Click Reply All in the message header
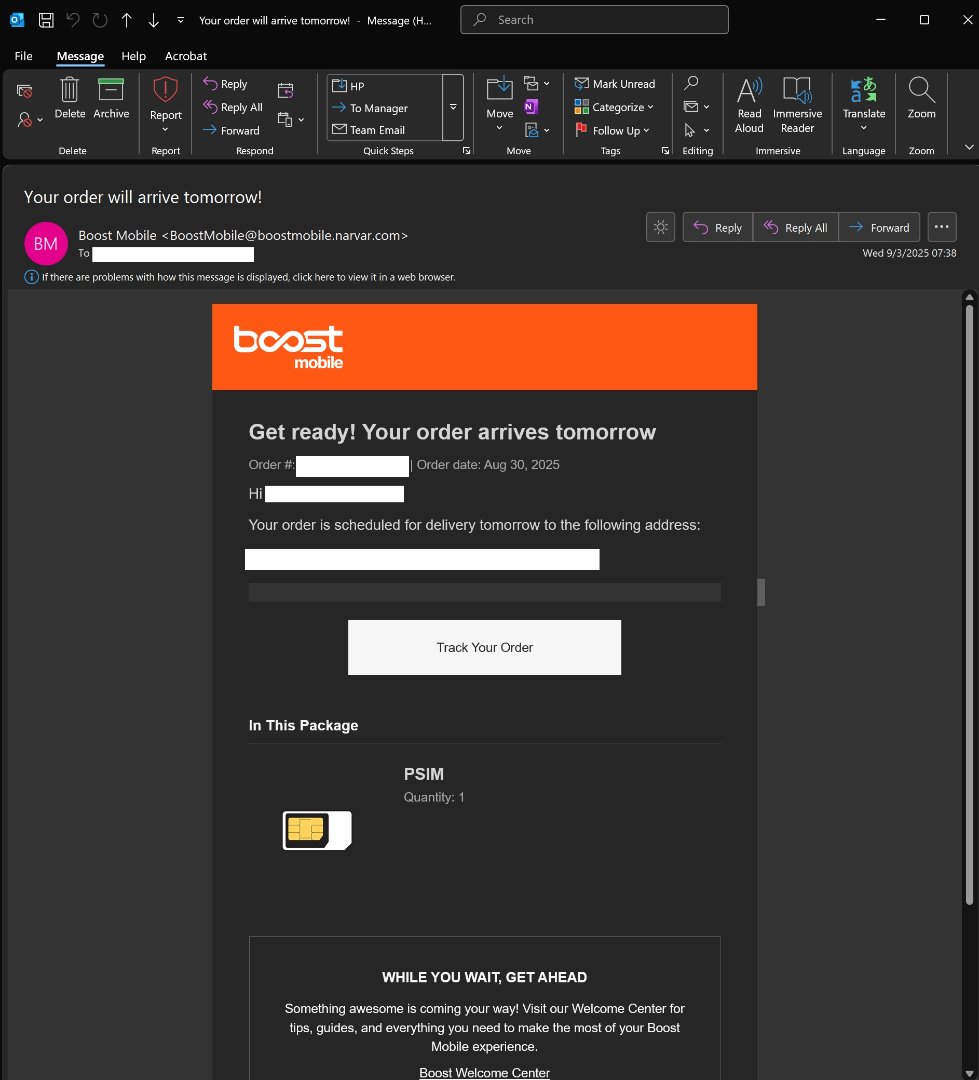 795,227
